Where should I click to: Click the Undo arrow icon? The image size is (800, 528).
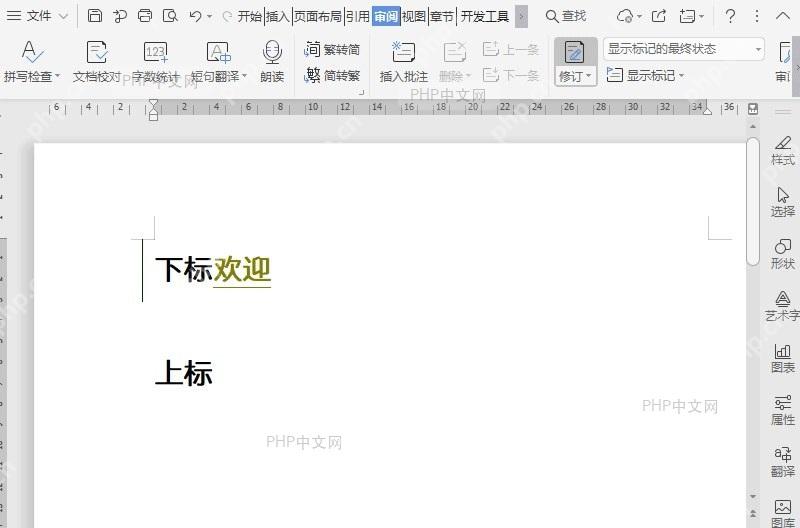[195, 16]
